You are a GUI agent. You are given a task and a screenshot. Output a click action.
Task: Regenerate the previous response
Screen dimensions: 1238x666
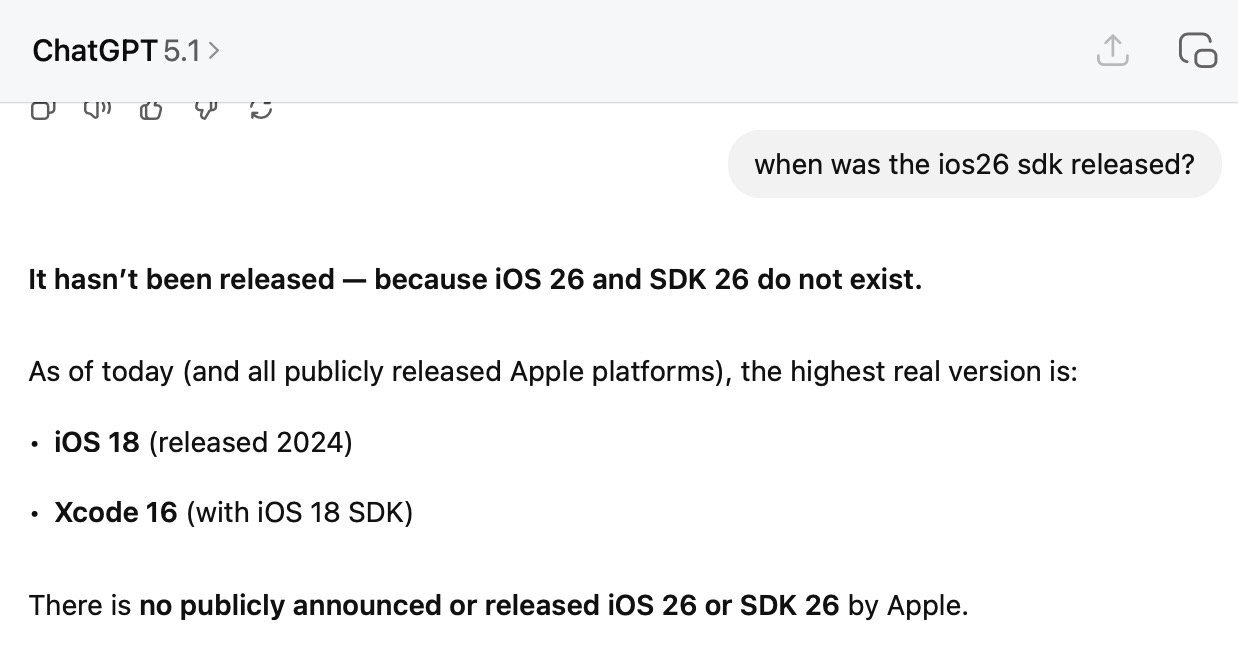click(260, 109)
